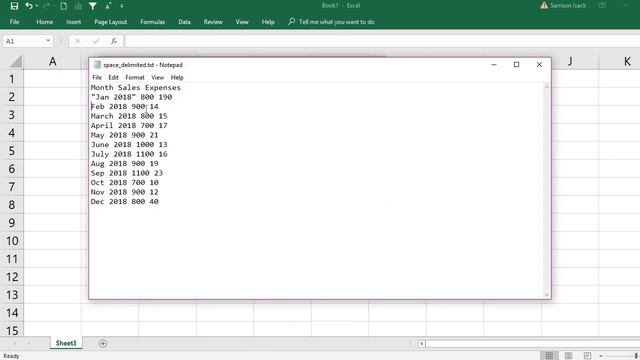Close the Notepad window
The height and width of the screenshot is (360, 640).
pyautogui.click(x=539, y=64)
